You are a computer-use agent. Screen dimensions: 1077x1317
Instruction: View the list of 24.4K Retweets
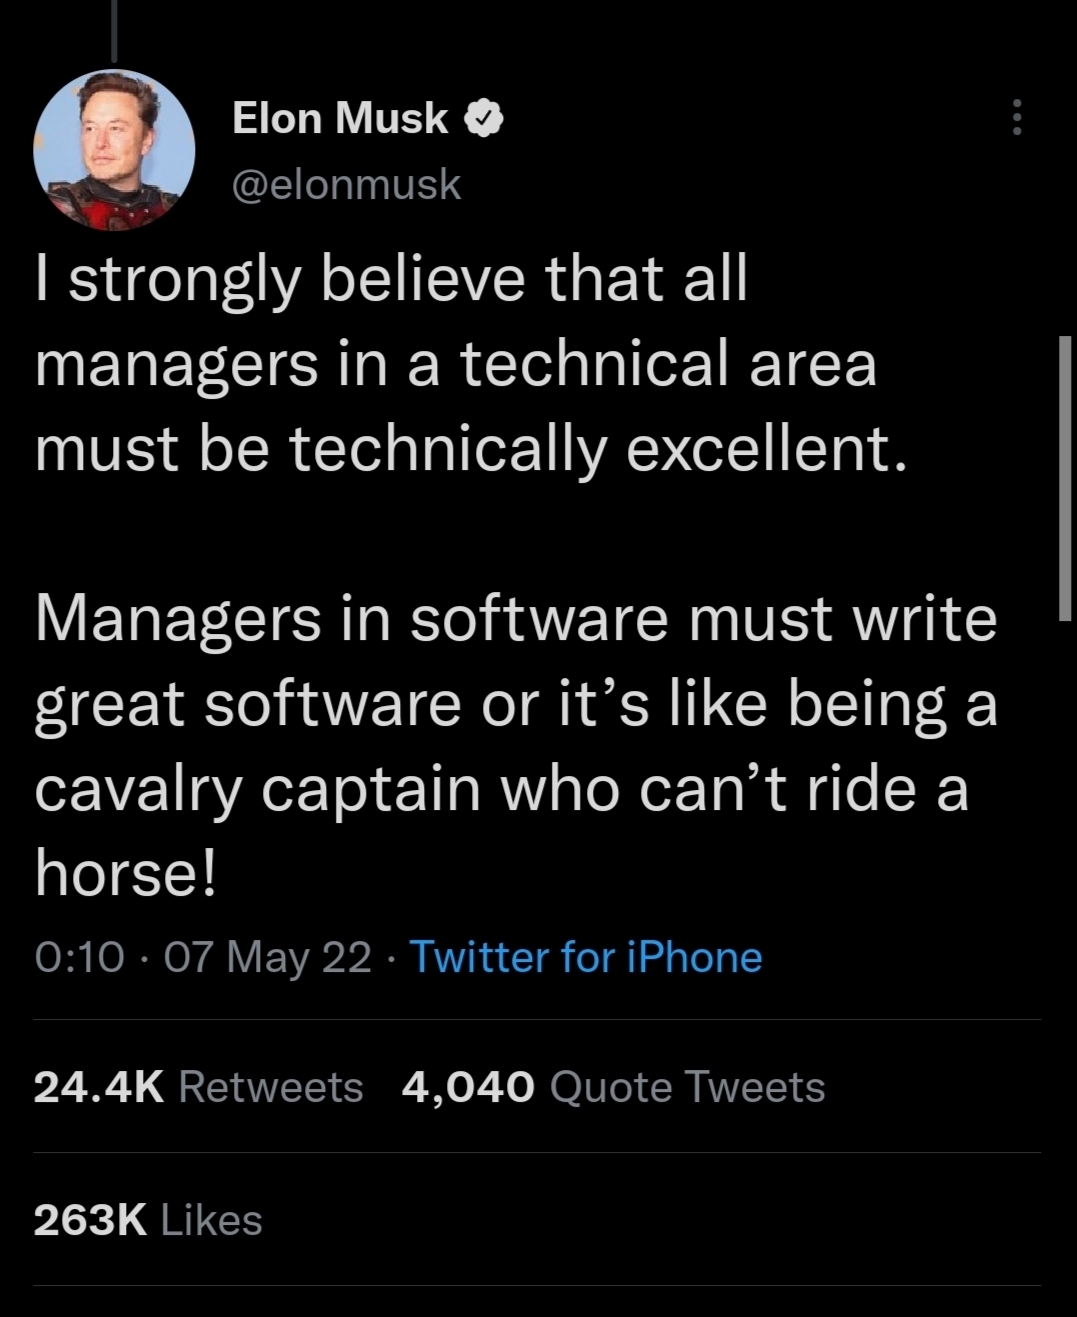pyautogui.click(x=198, y=1087)
